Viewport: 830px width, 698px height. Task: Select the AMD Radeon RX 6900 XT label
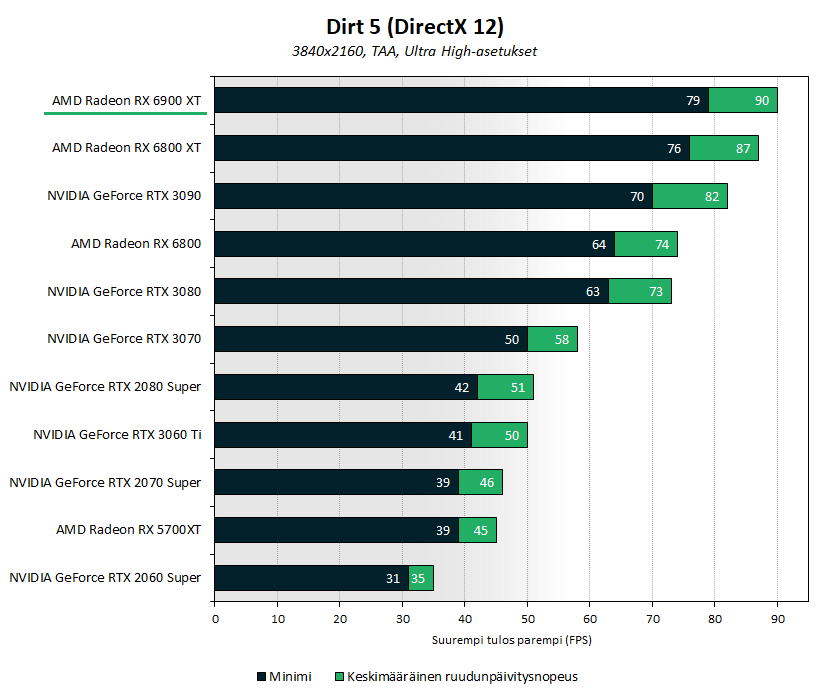[126, 100]
